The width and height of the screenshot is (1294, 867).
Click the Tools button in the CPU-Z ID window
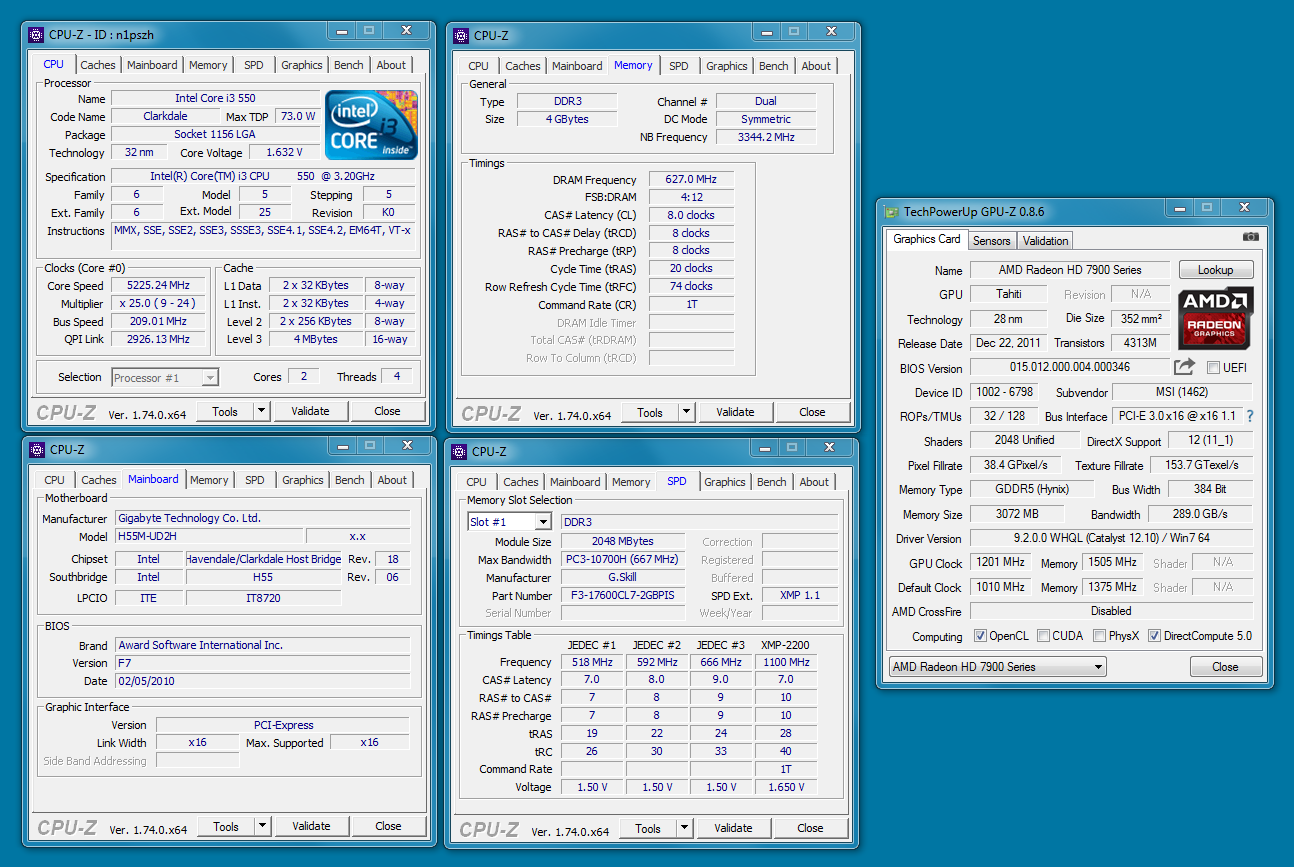[225, 411]
